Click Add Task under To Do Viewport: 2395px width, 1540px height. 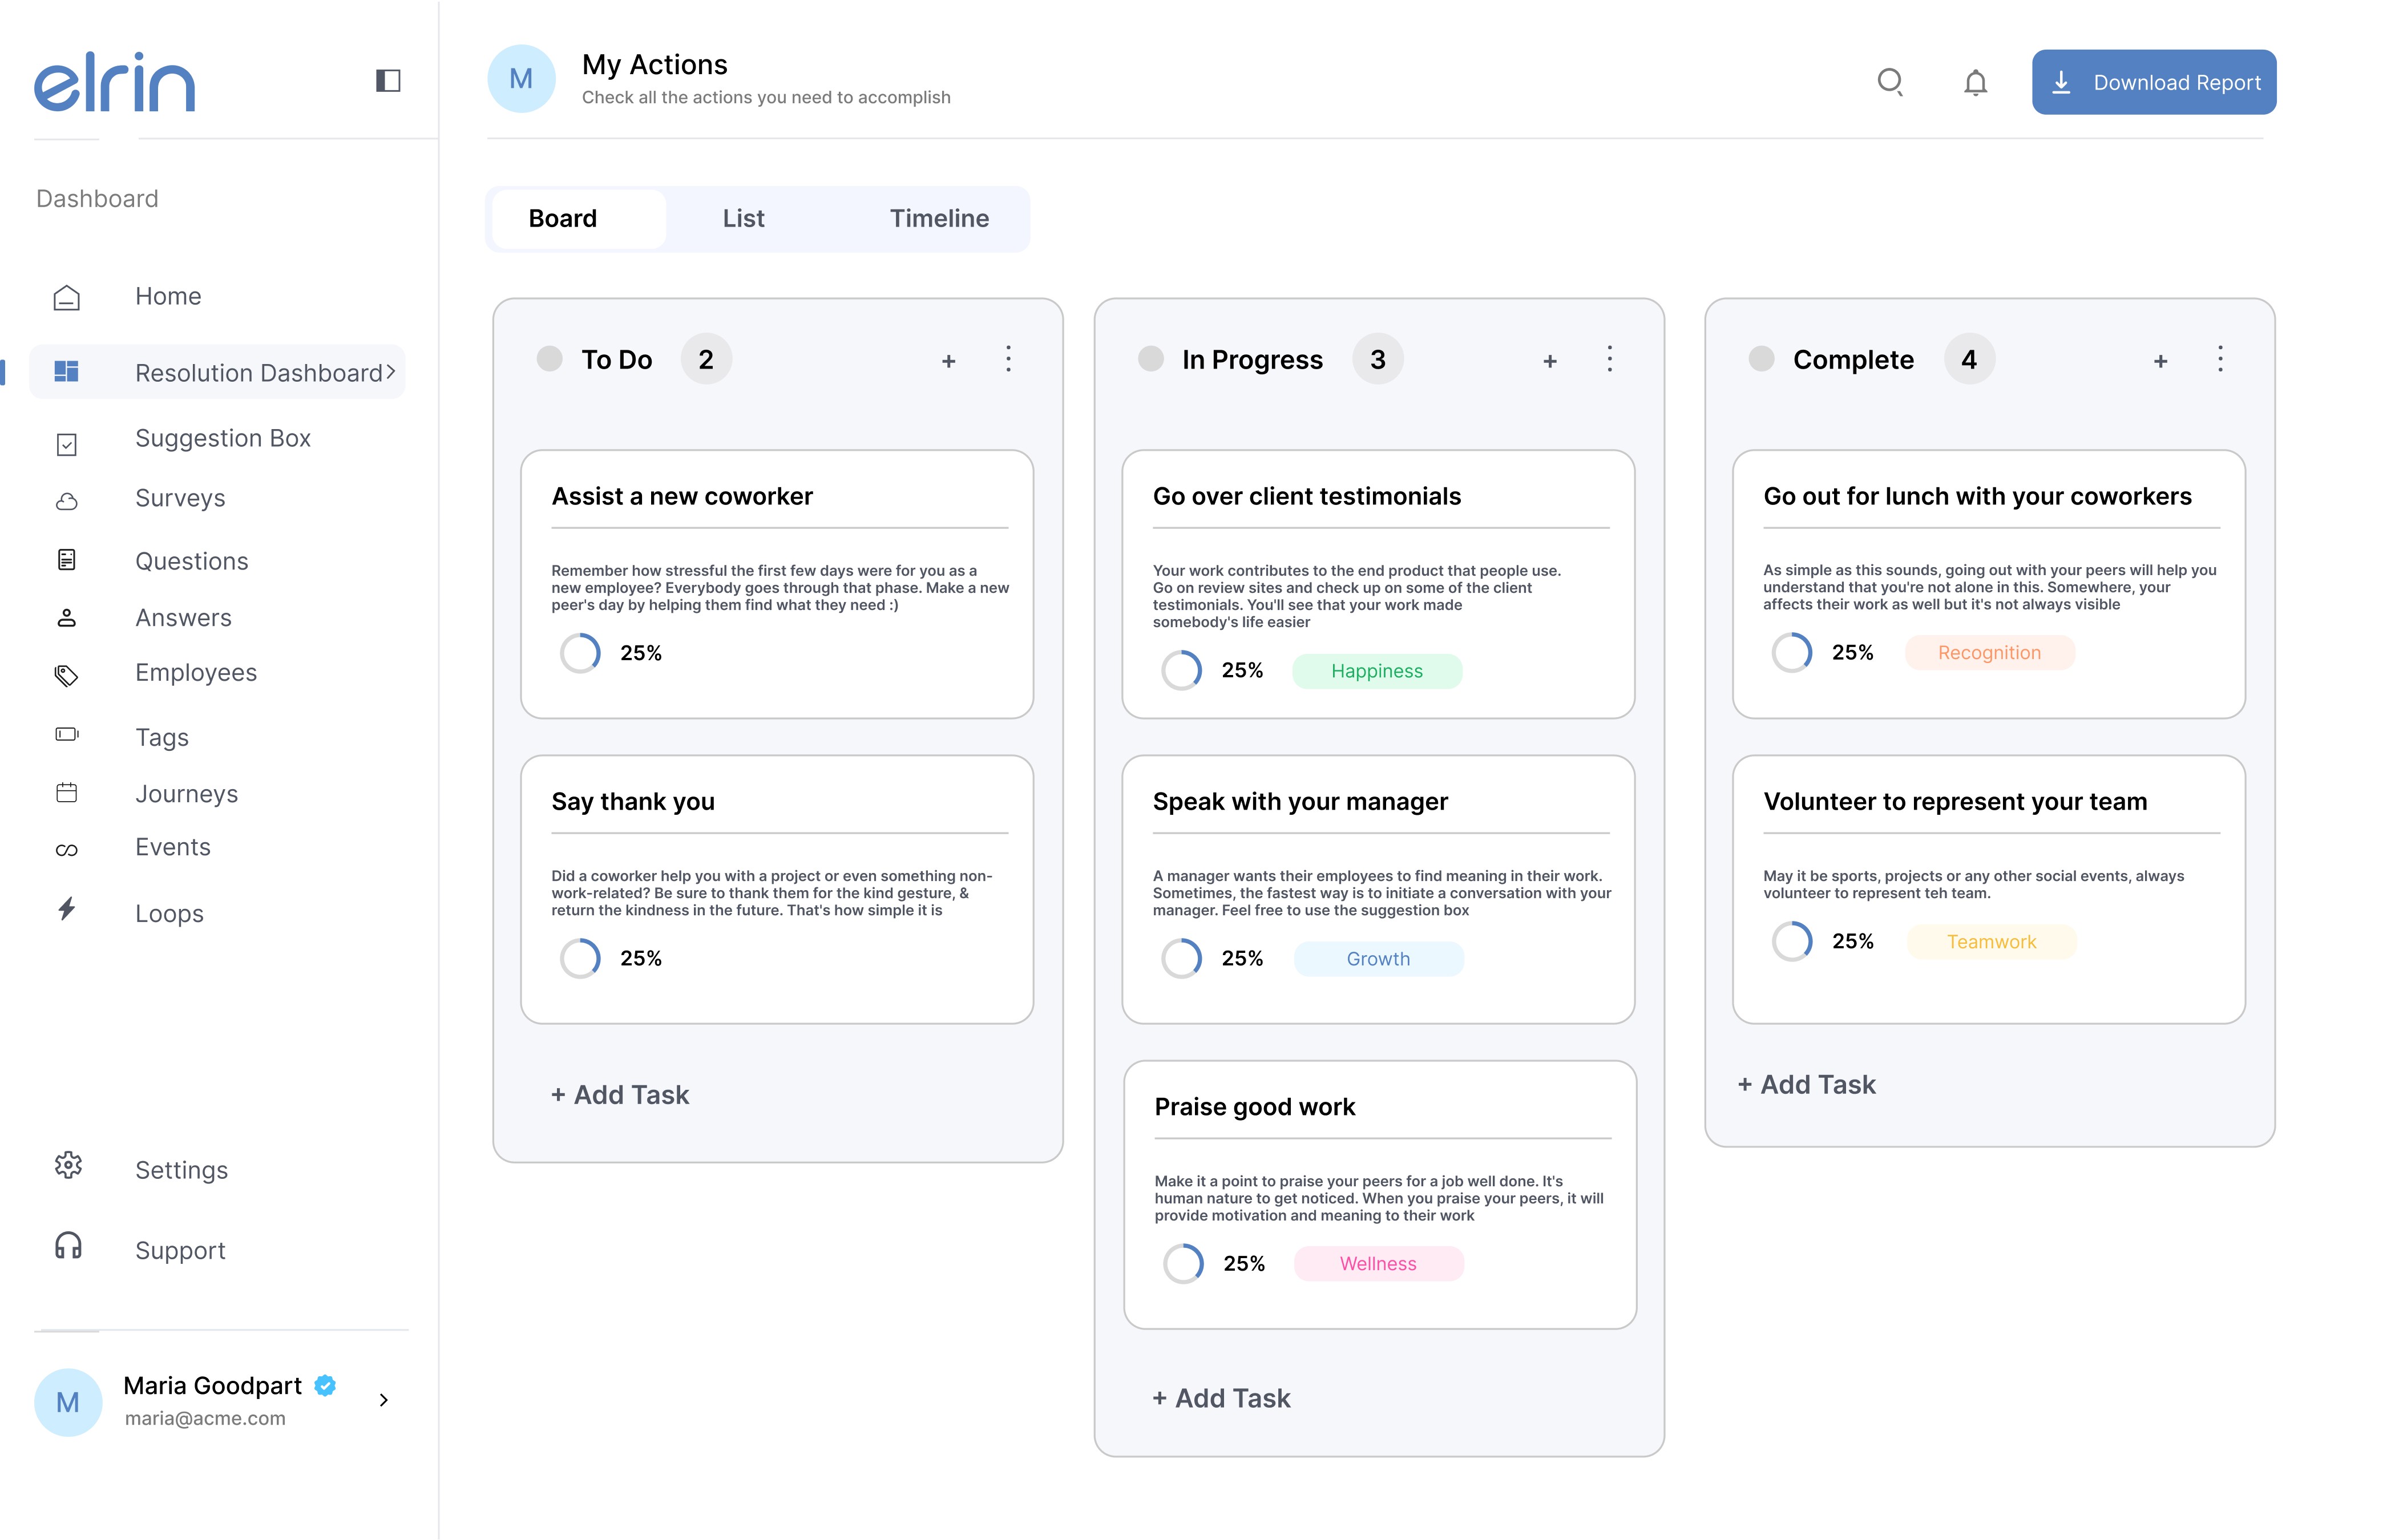tap(620, 1095)
